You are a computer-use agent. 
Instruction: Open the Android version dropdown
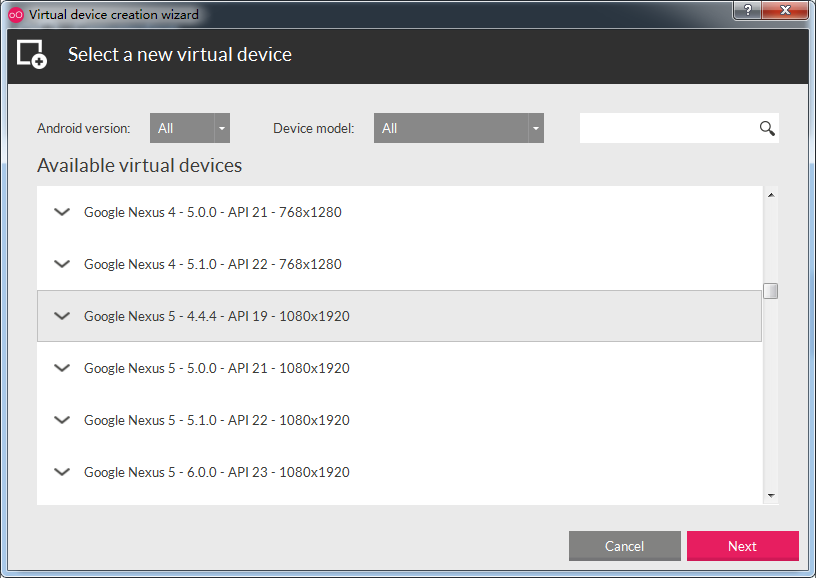[190, 128]
